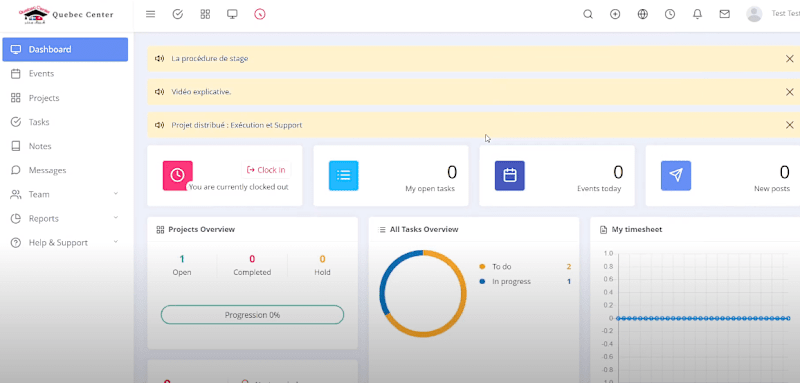This screenshot has height=383, width=800.
Task: Open the language globe icon
Action: (x=643, y=14)
